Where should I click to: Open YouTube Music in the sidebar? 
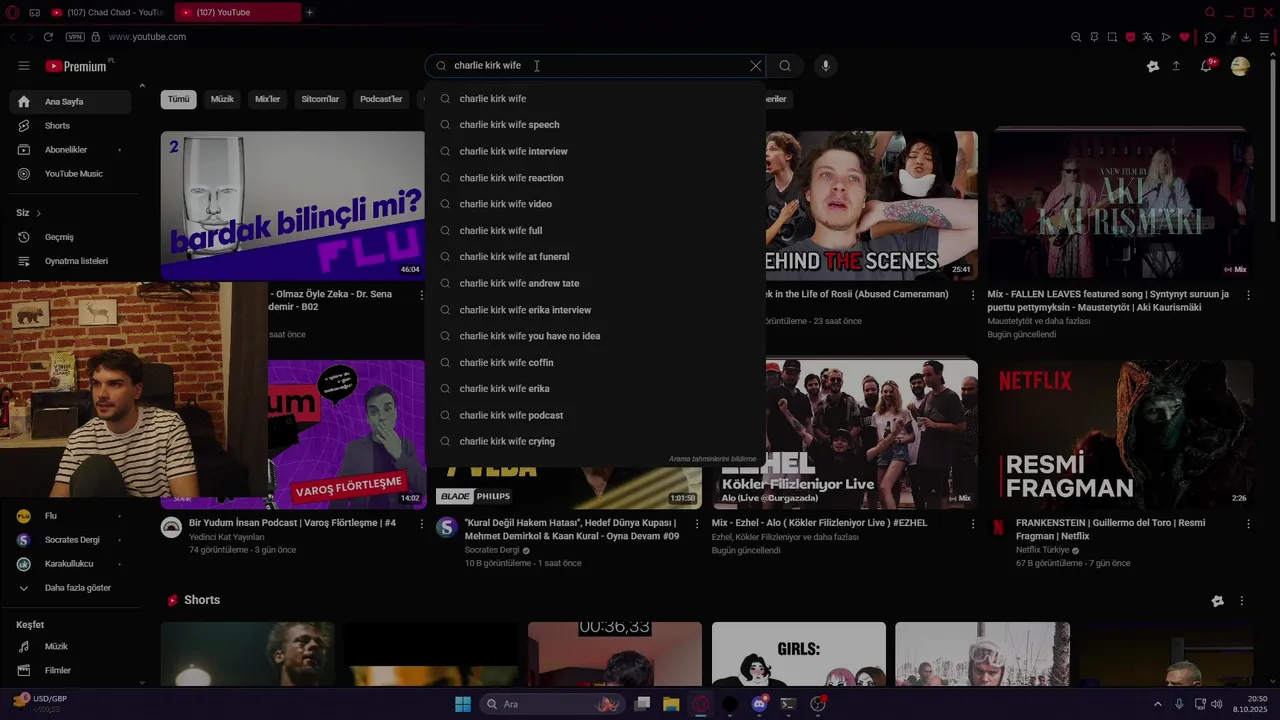[x=70, y=174]
